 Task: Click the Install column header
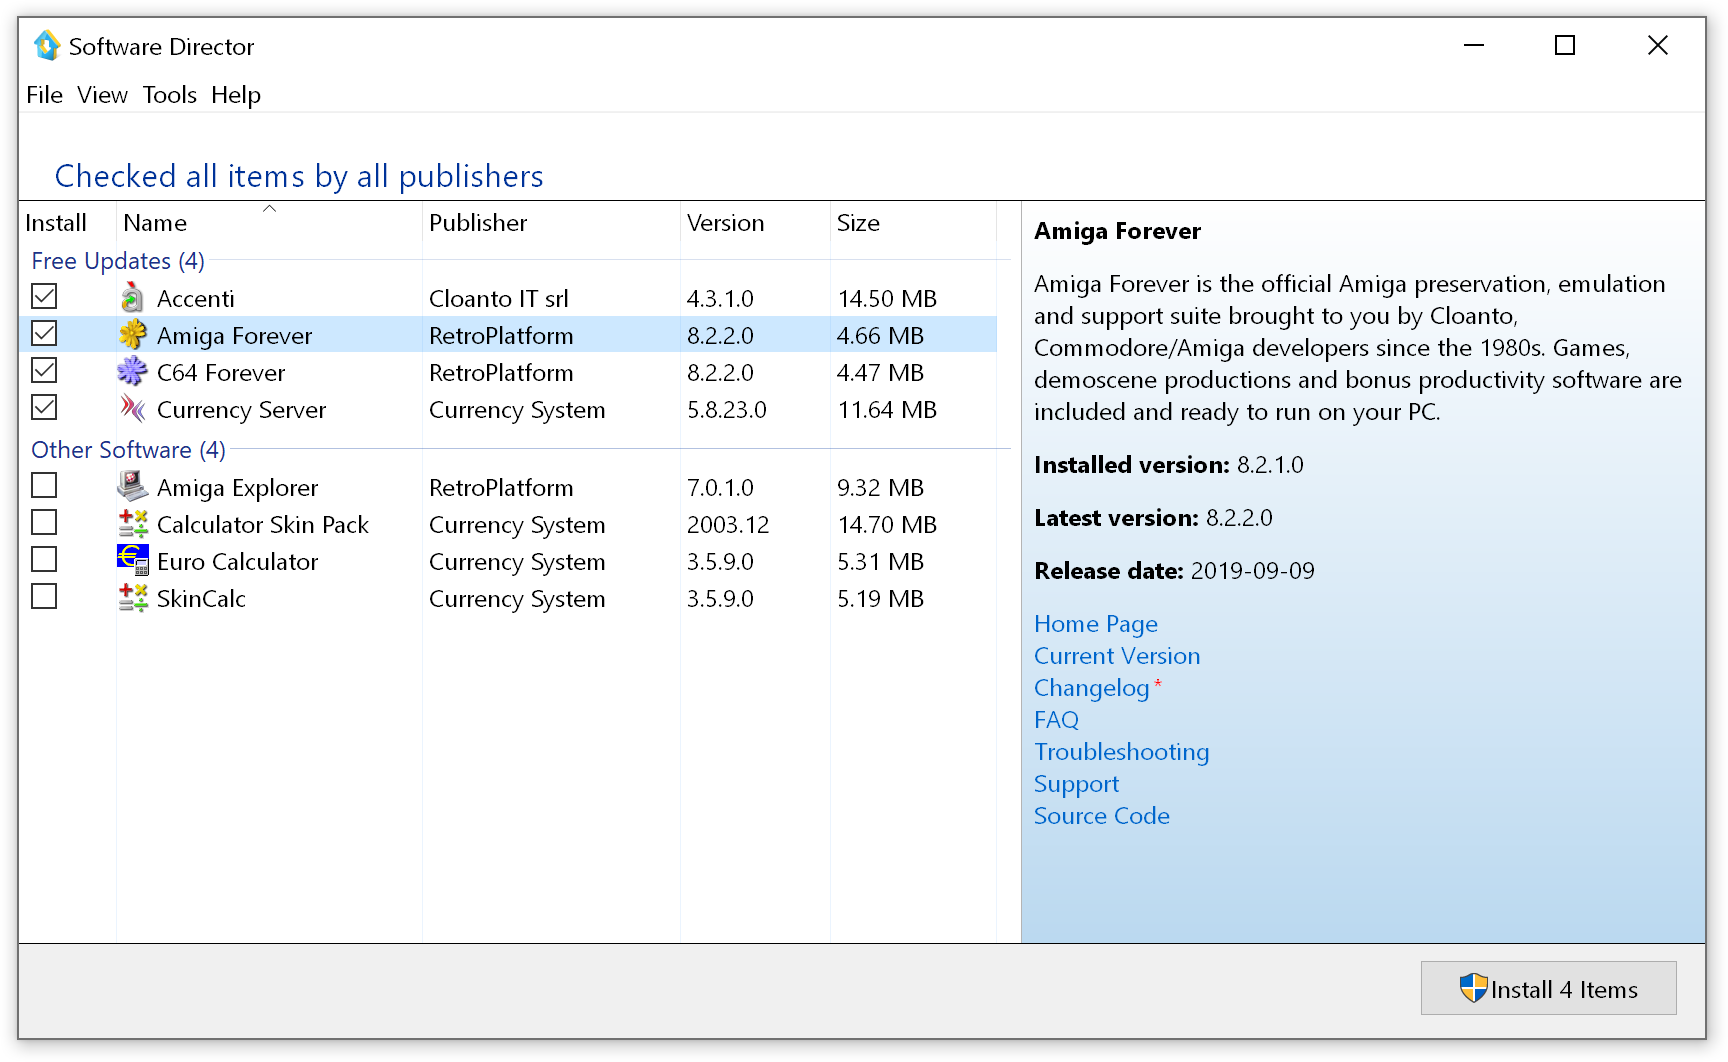coord(67,222)
